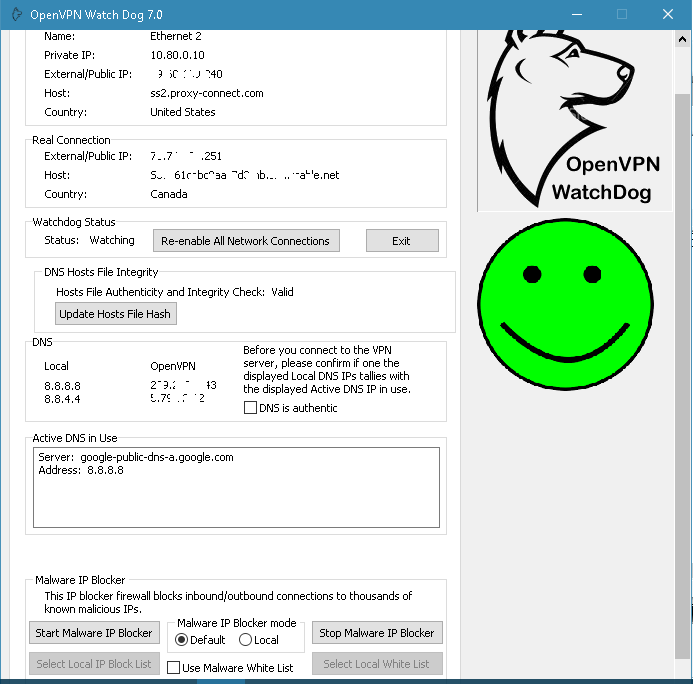Click the Ethernet 2 adapter name

click(x=175, y=36)
